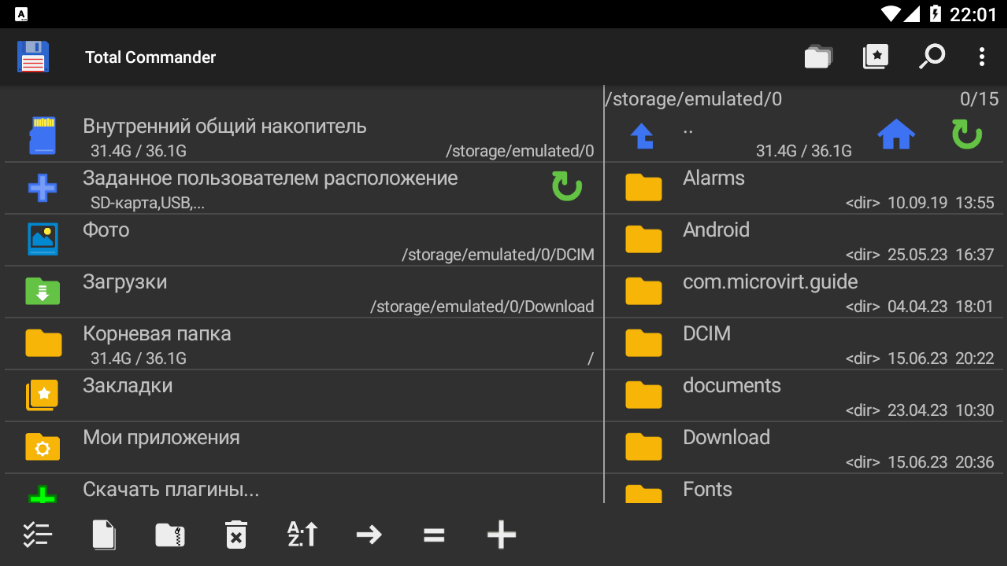Tap the copy/new file page icon
Screen dimensions: 1007x566
point(103,535)
